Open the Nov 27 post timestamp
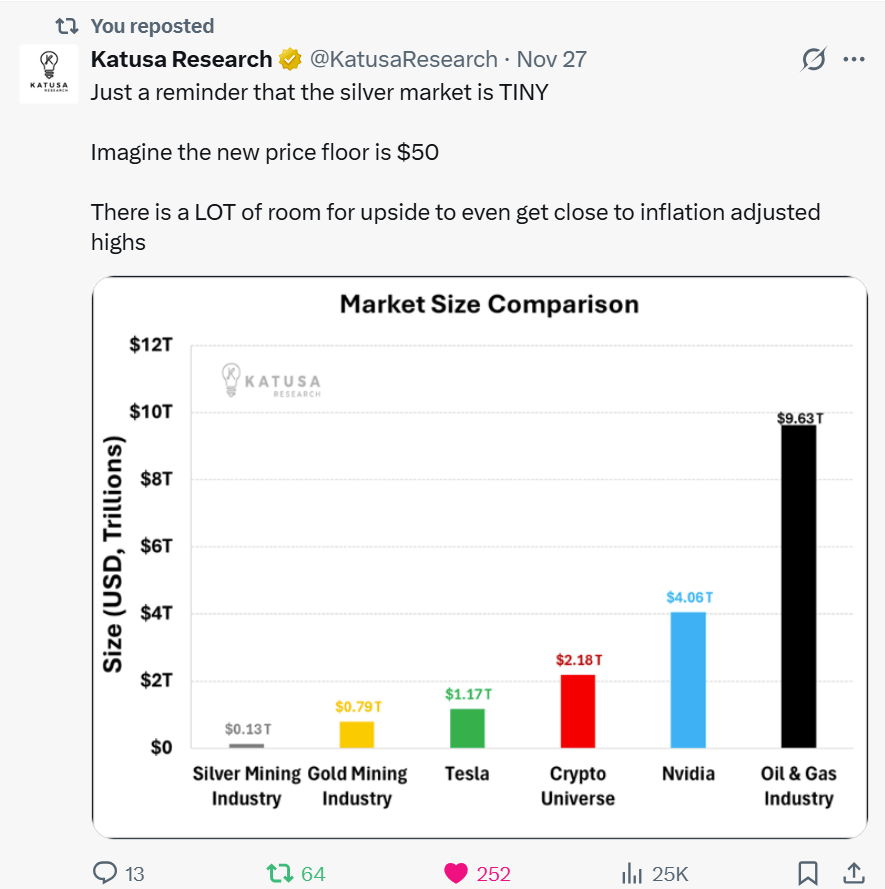The image size is (885, 889). coord(551,60)
